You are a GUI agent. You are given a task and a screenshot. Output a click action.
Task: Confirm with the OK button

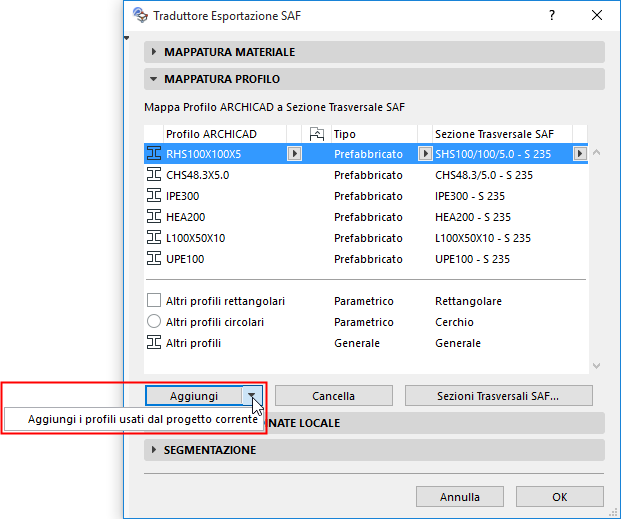coord(560,497)
